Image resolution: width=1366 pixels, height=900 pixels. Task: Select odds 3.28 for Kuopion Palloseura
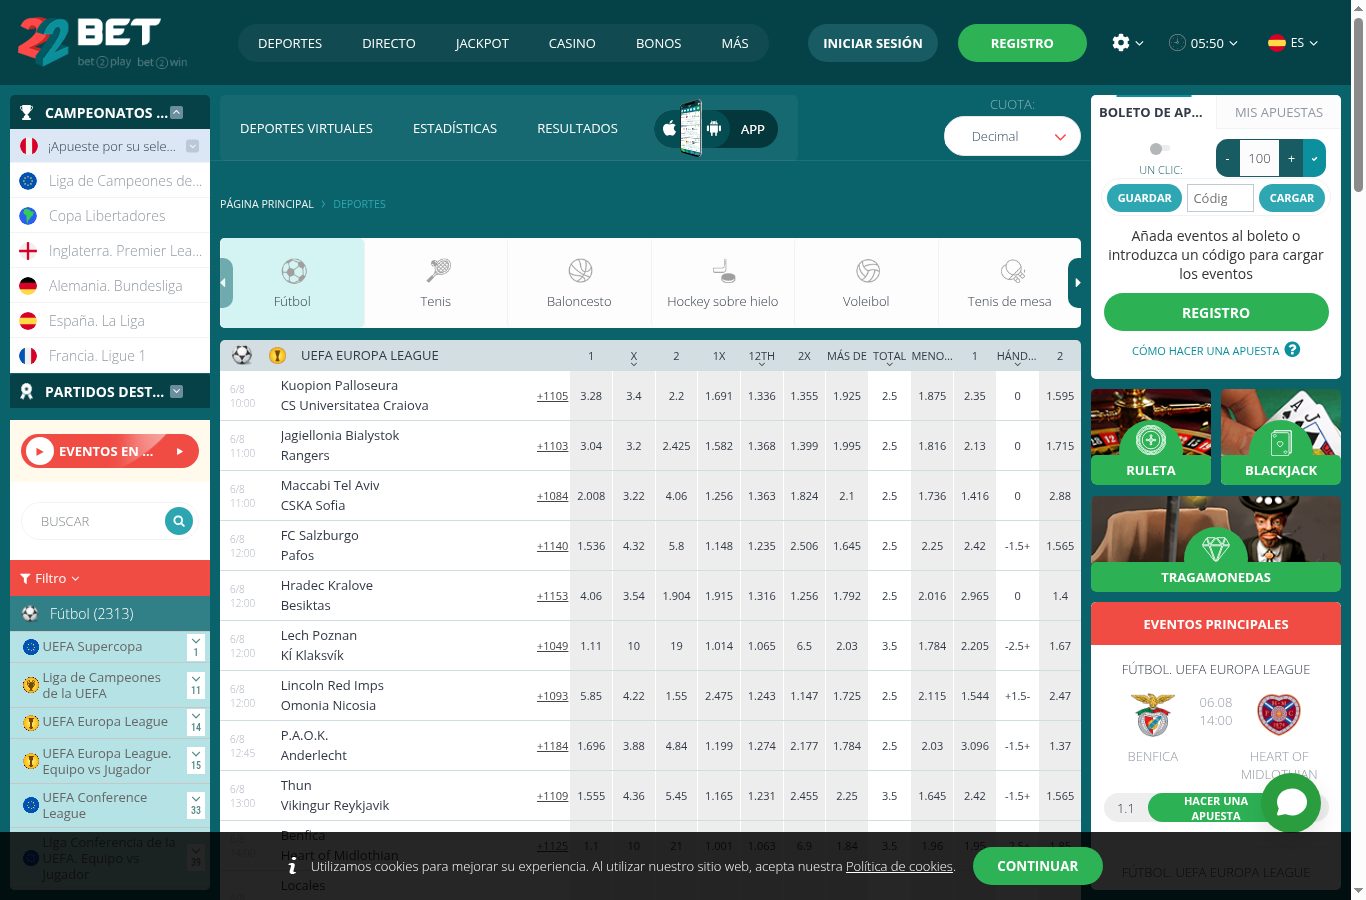point(591,396)
